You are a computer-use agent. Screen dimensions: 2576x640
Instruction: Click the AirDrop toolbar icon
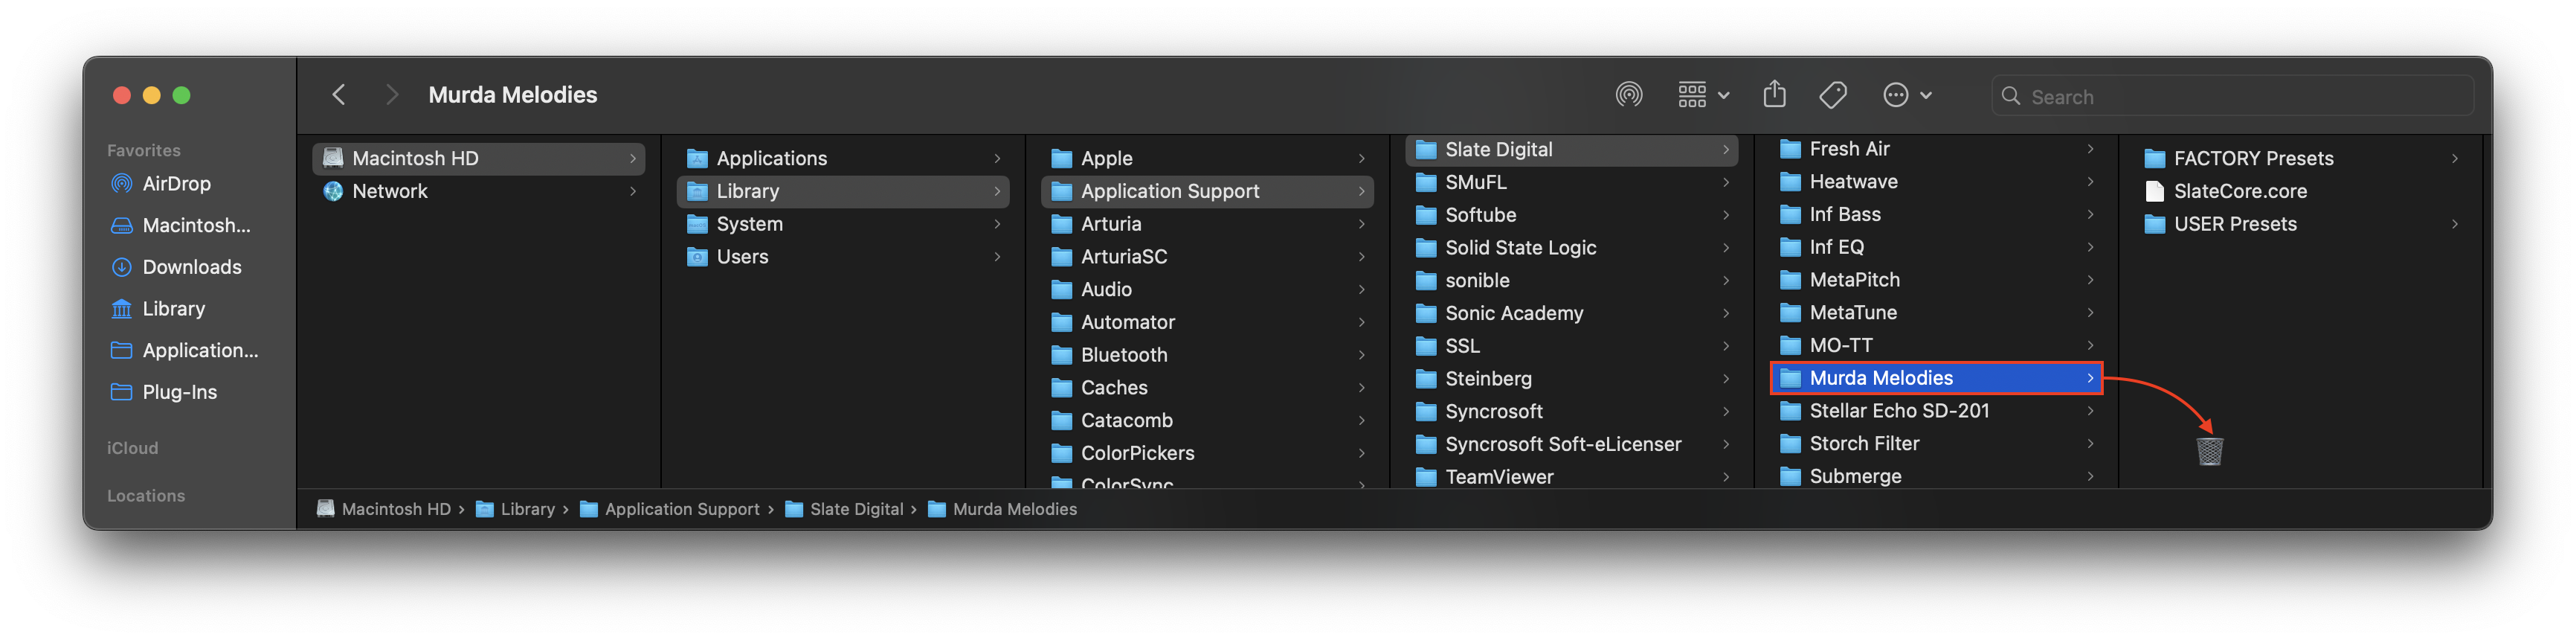coord(1628,95)
